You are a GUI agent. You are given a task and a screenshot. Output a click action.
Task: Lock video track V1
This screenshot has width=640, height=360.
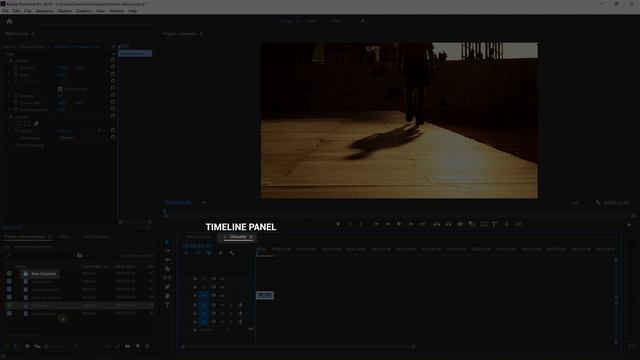195,295
